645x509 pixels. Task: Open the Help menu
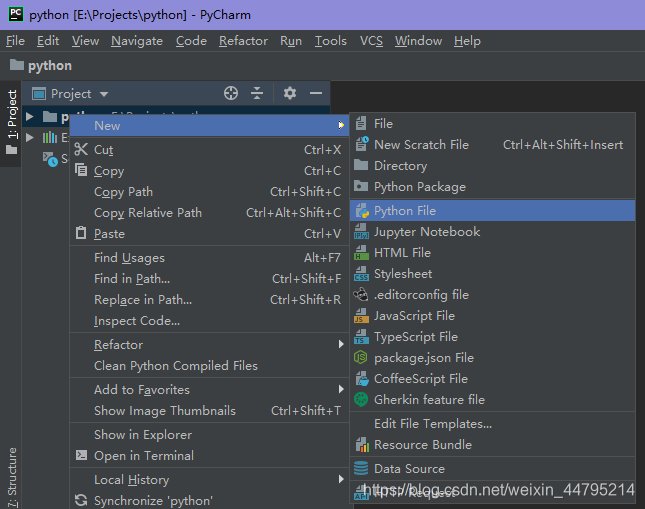[x=467, y=41]
